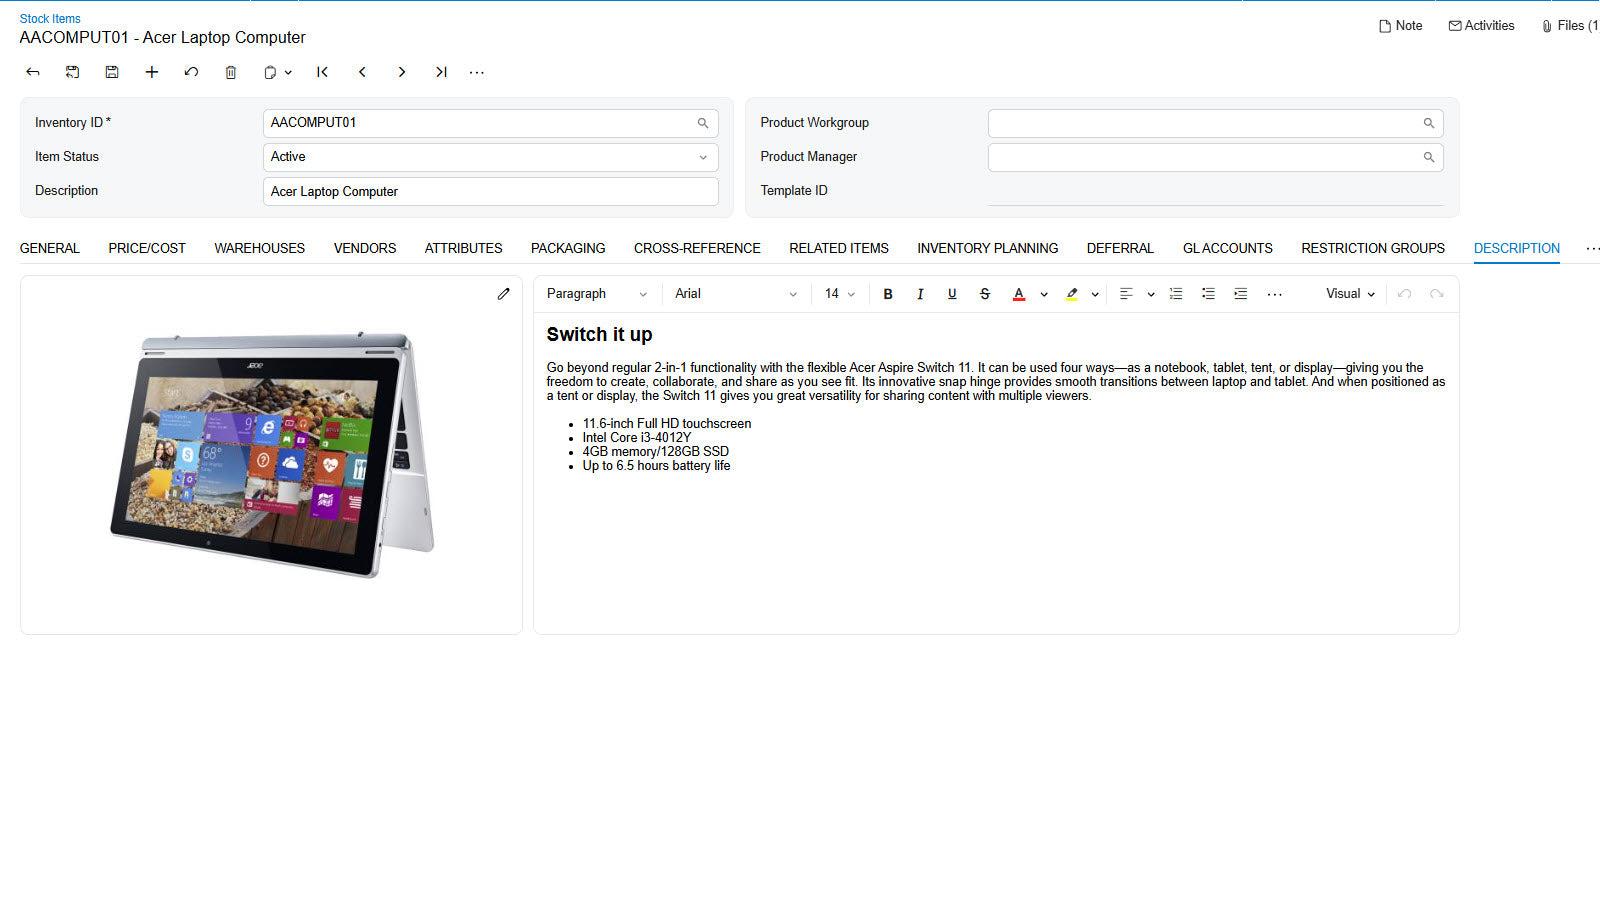Open the Product Workgroup lookup magnifier
This screenshot has height=900, width=1600.
[x=1429, y=123]
